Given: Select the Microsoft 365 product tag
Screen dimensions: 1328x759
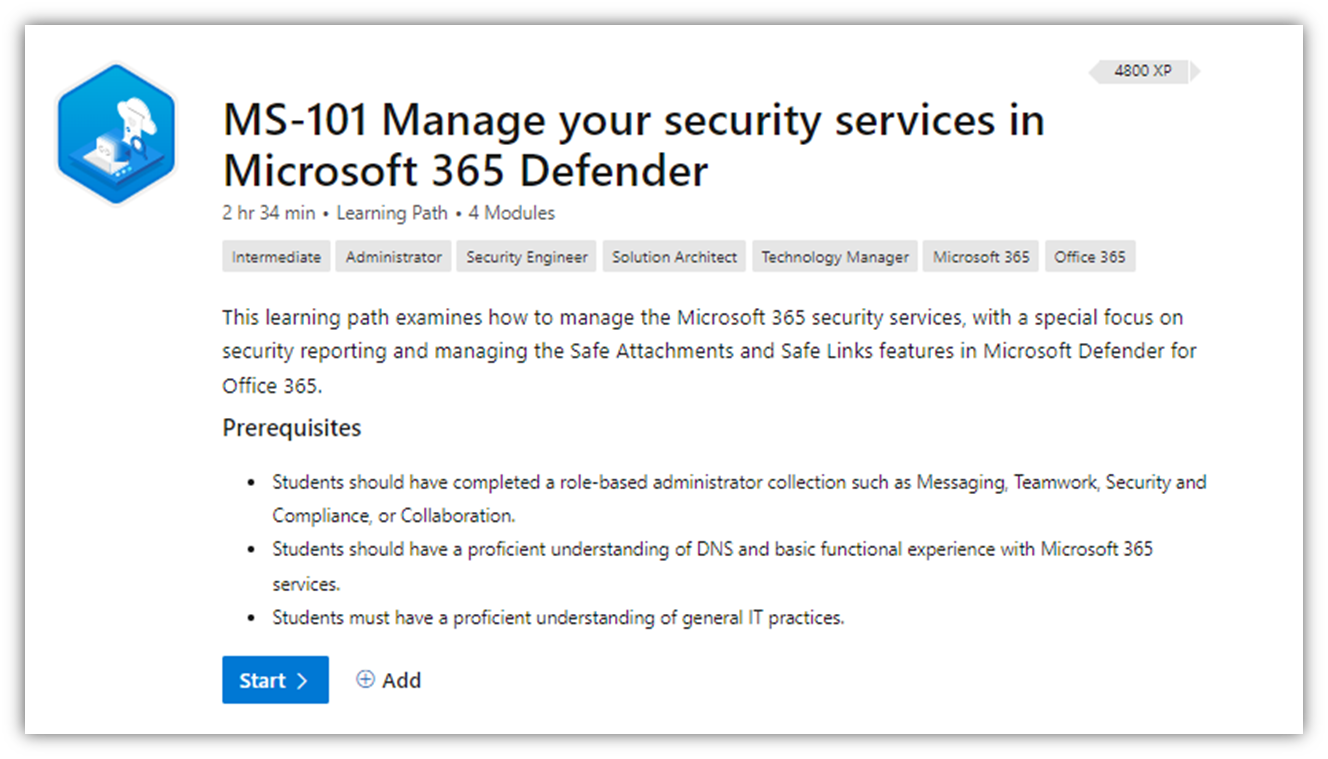Looking at the screenshot, I should tap(980, 256).
